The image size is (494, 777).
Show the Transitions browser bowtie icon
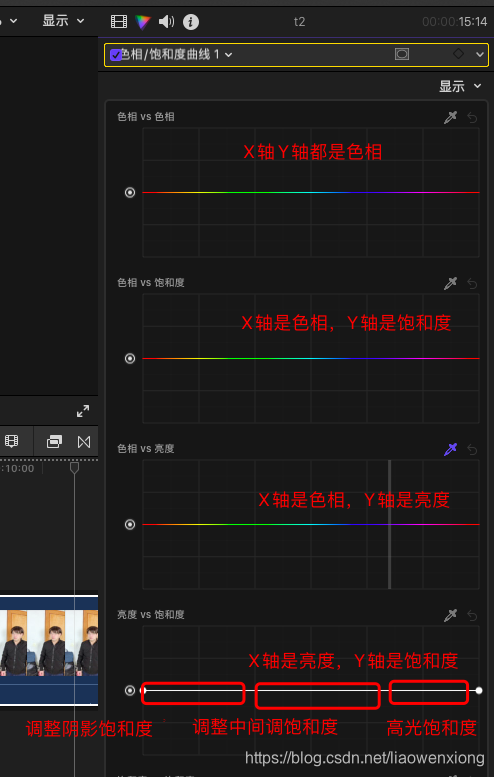click(x=84, y=441)
